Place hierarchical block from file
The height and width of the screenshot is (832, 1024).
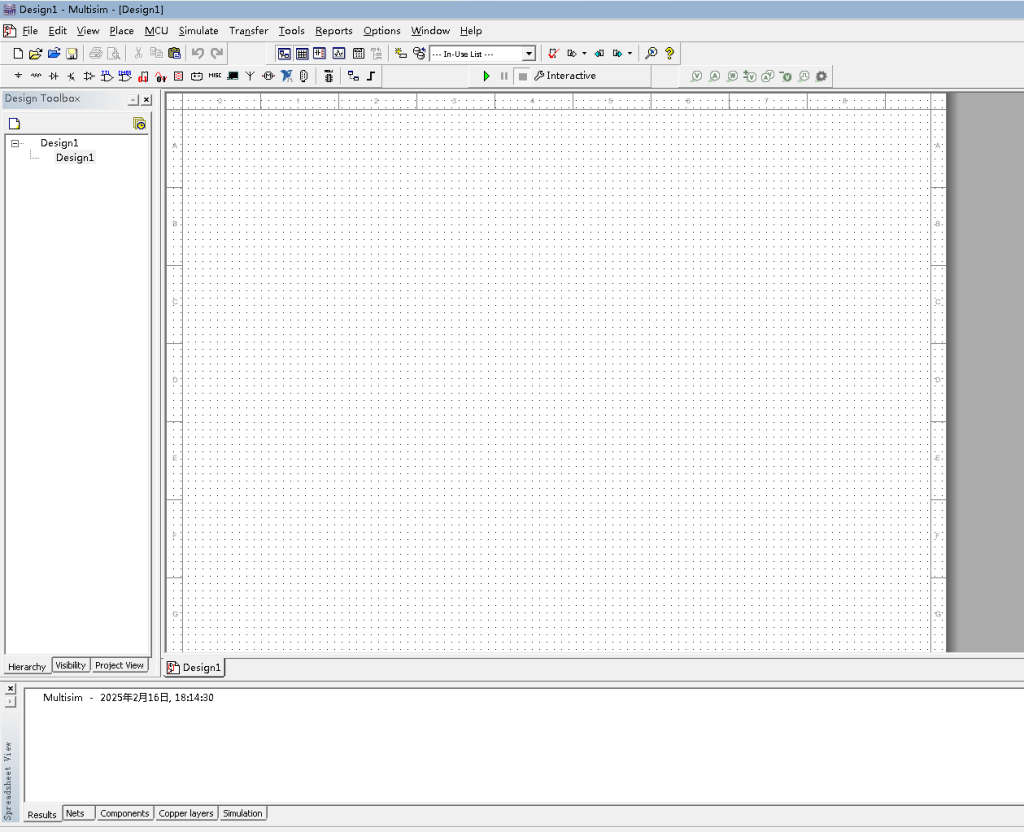point(353,76)
